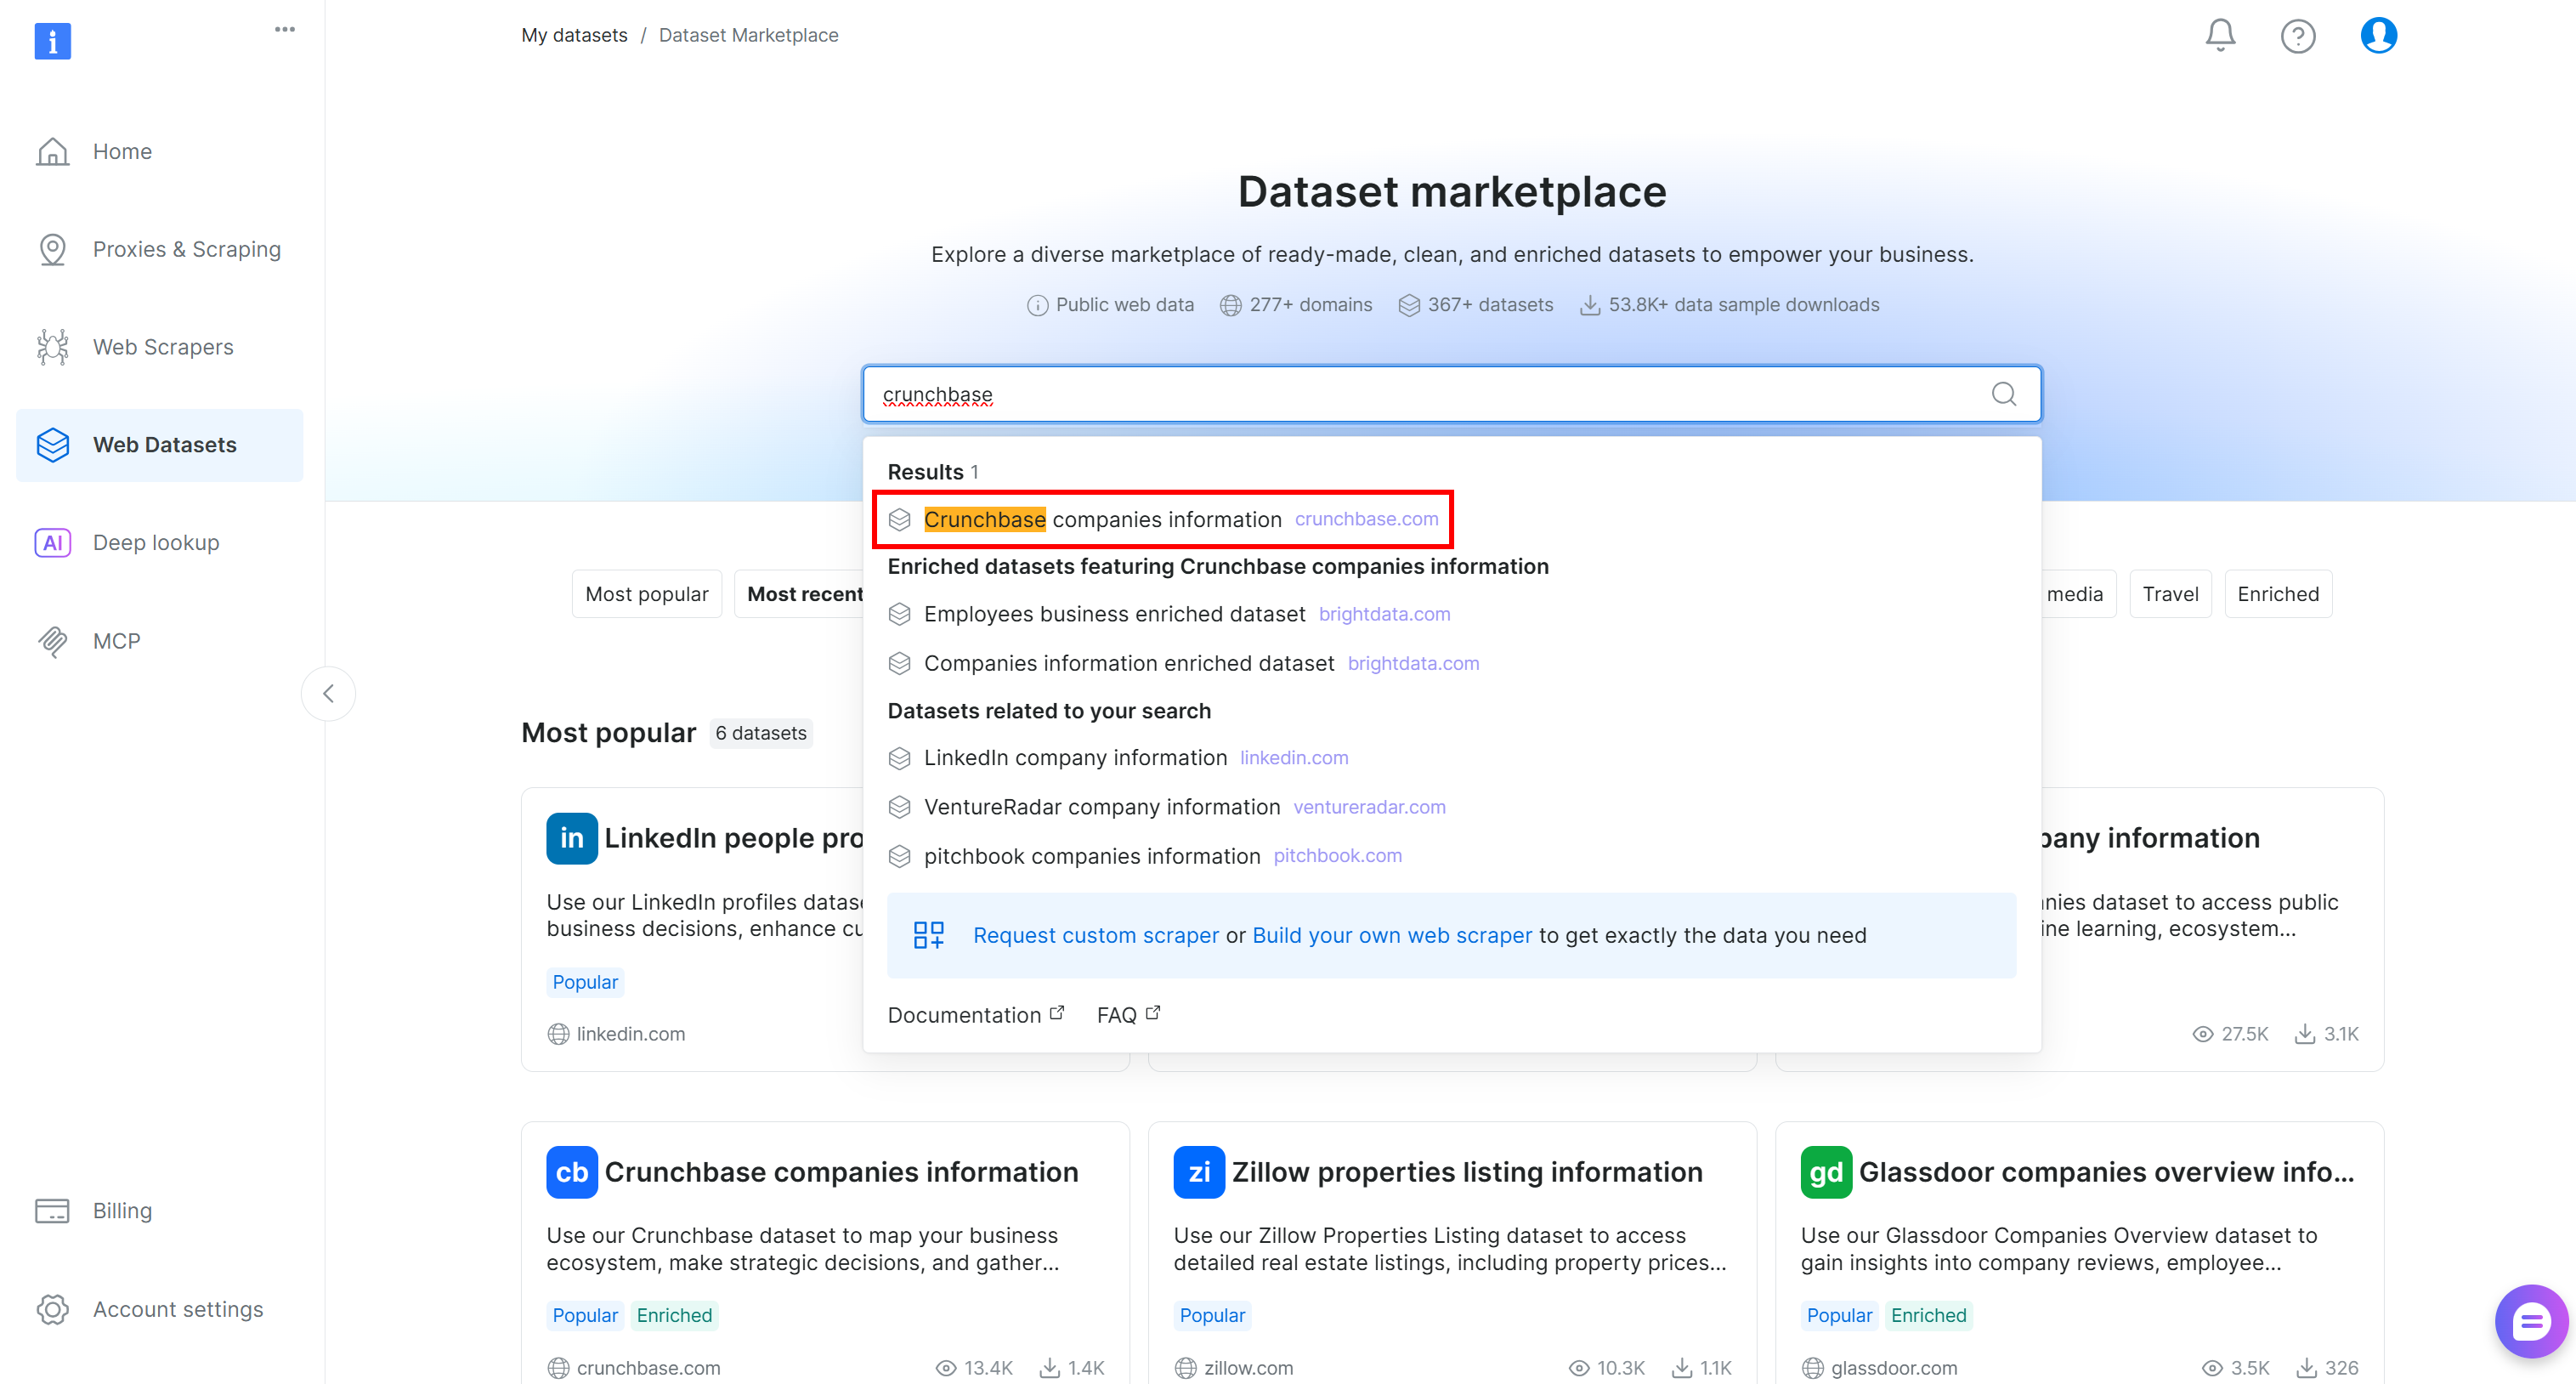Click Build your own web scraper
Viewport: 2576px width, 1384px height.
click(1392, 935)
